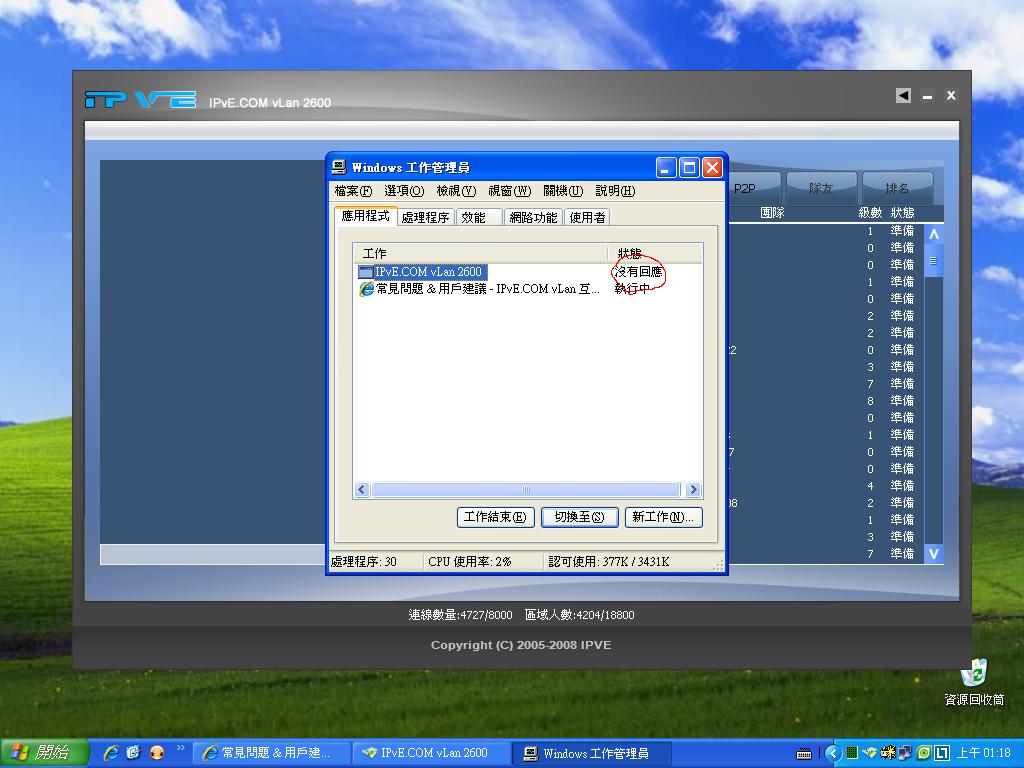Open the 排名 tab in IPVE window
Screen dimensions: 1024x768
click(x=897, y=188)
